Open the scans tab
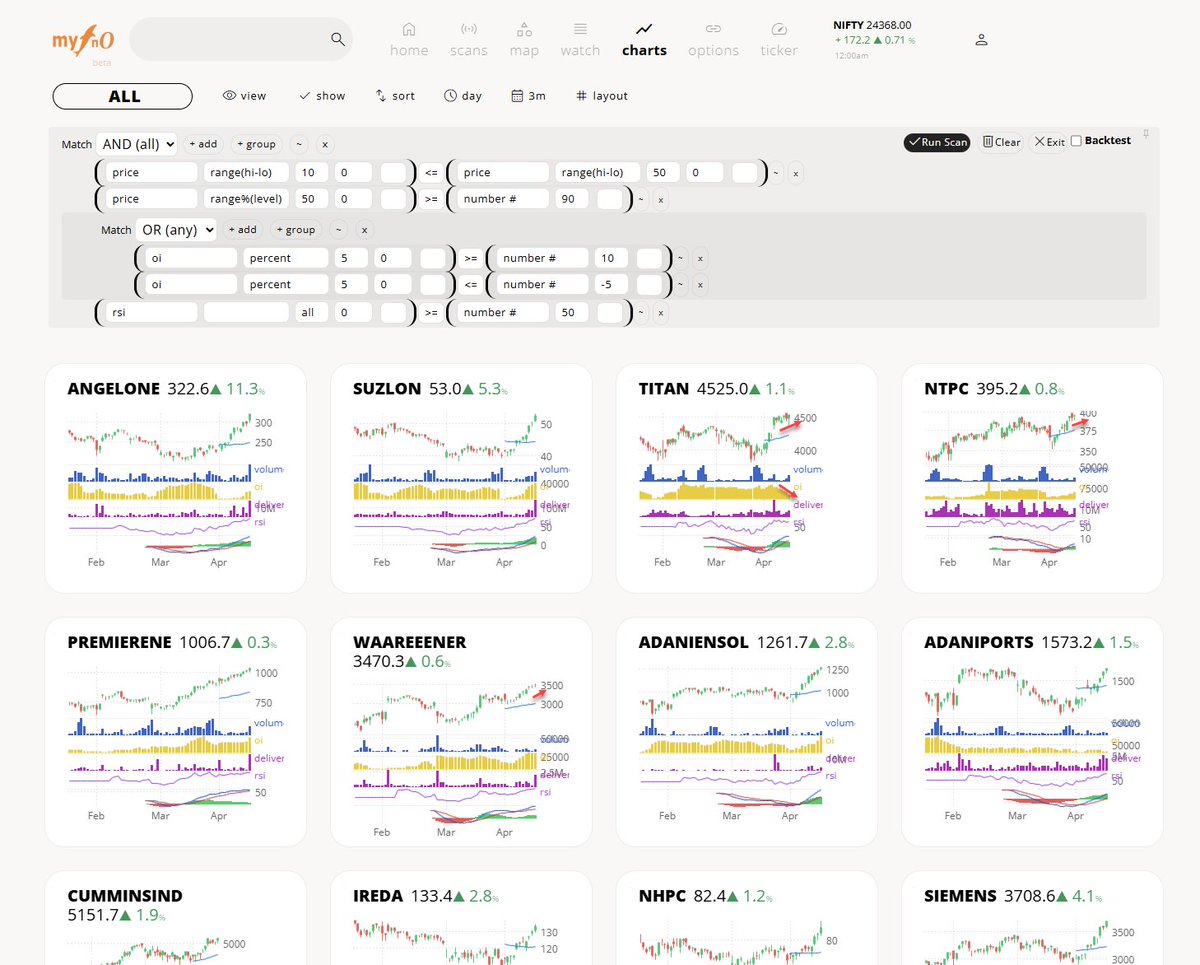Screen dimensions: 1200x965 (468, 40)
